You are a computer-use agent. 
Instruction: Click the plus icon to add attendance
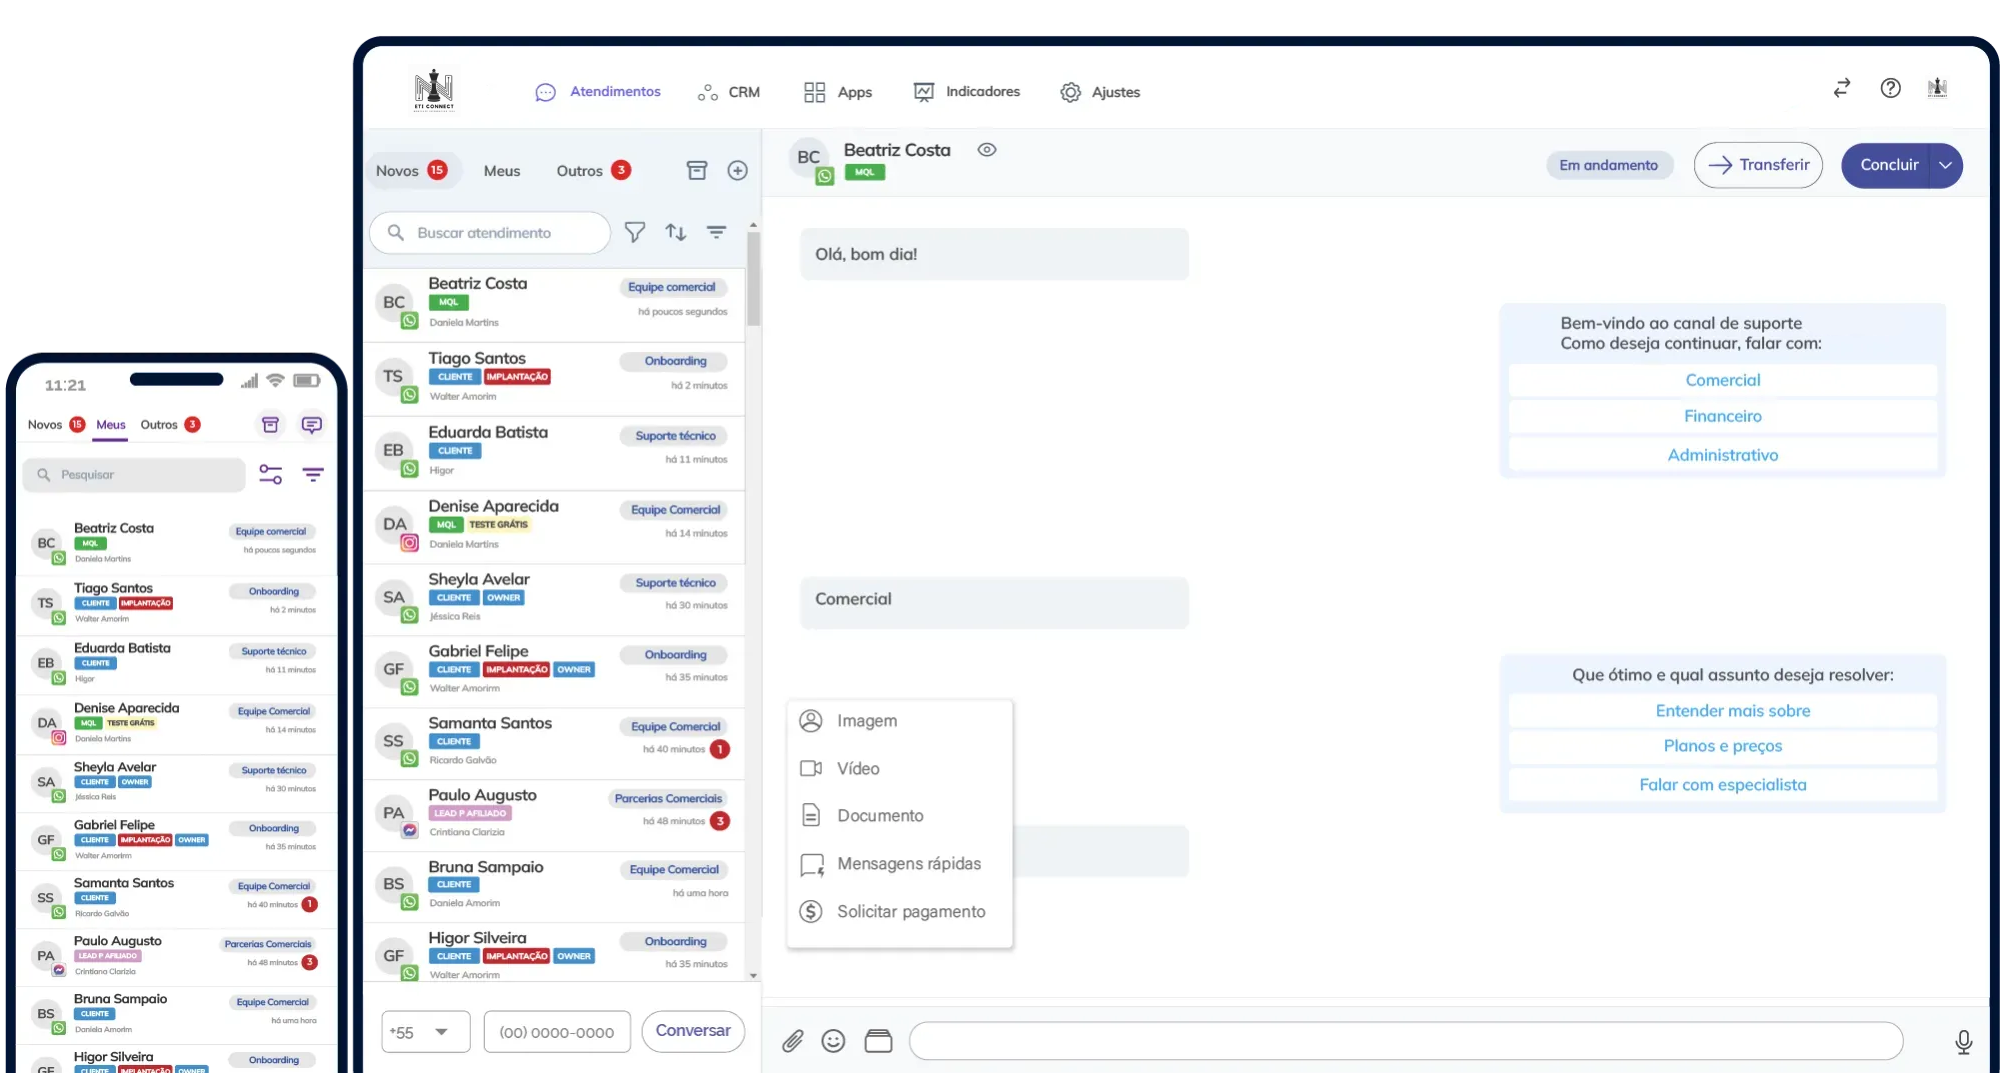click(737, 171)
